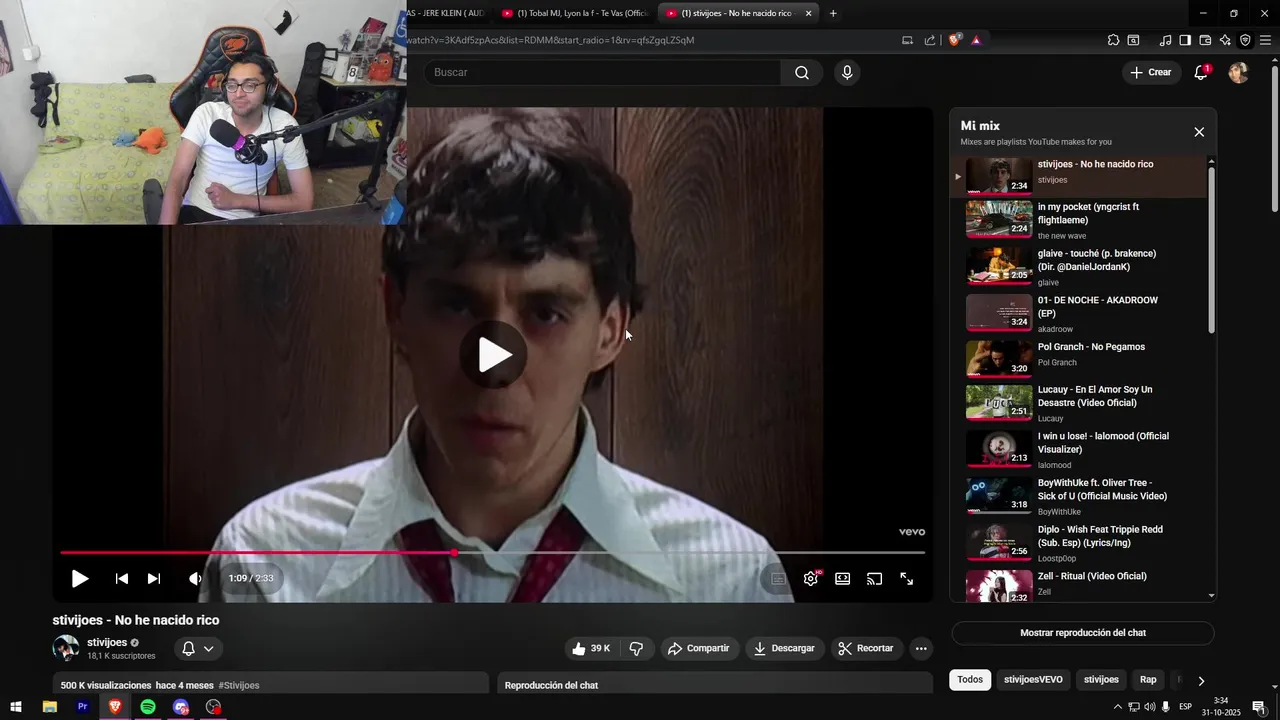Select the stivijoesVEVO filter chip
This screenshot has width=1280, height=720.
coord(1033,680)
